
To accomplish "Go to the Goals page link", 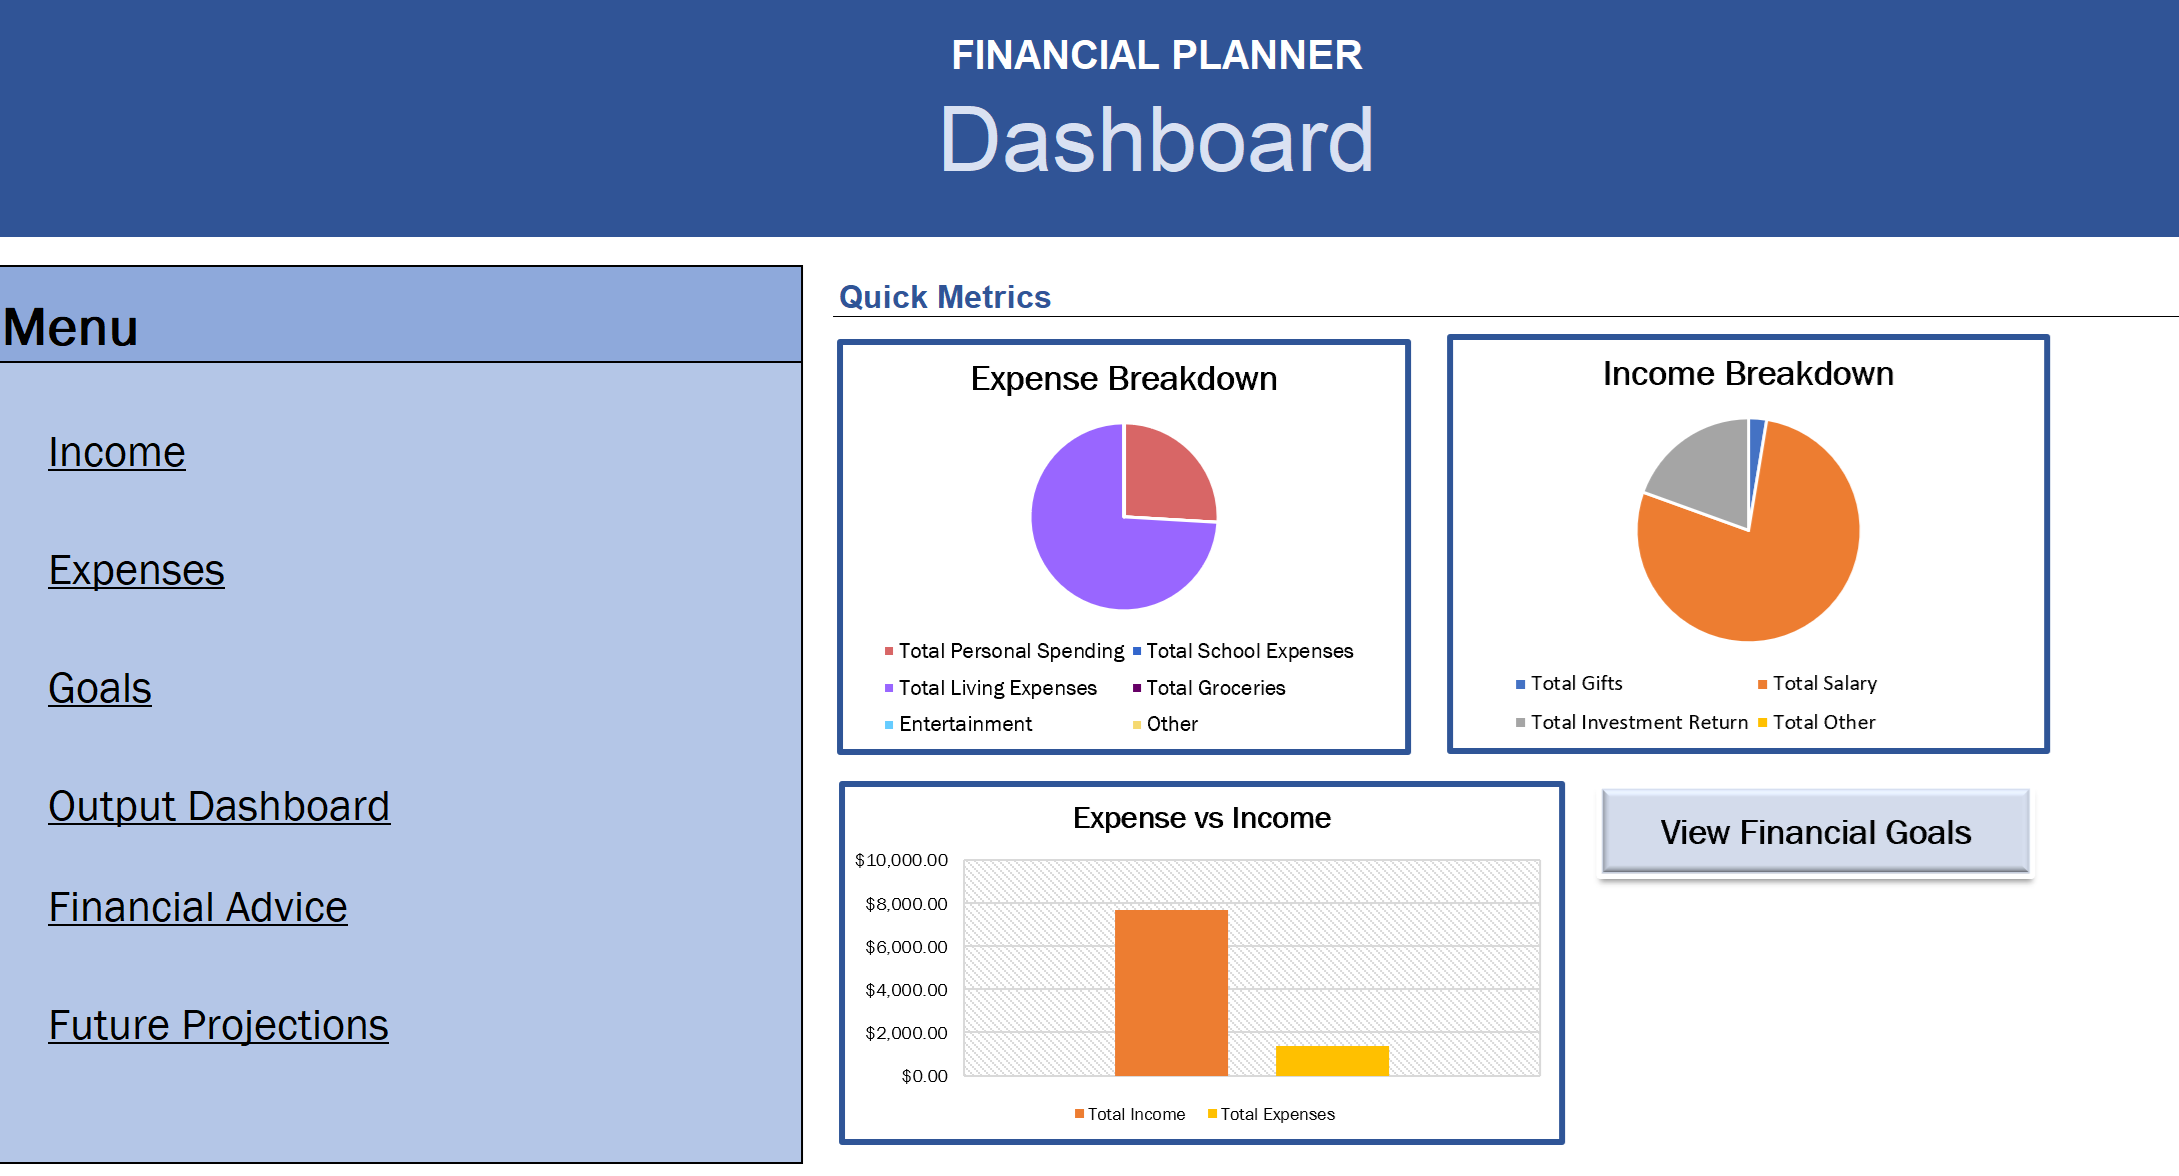I will click(100, 689).
